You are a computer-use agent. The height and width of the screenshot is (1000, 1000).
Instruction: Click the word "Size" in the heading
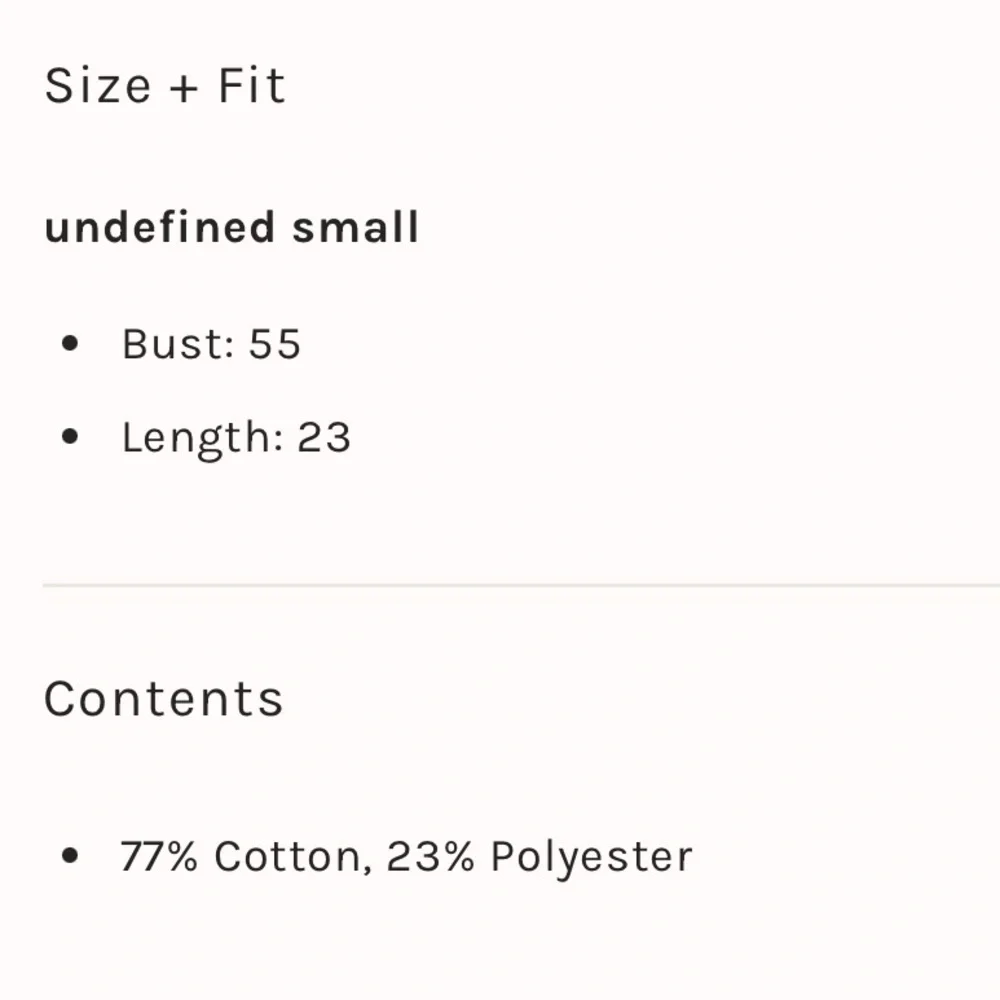[x=98, y=85]
